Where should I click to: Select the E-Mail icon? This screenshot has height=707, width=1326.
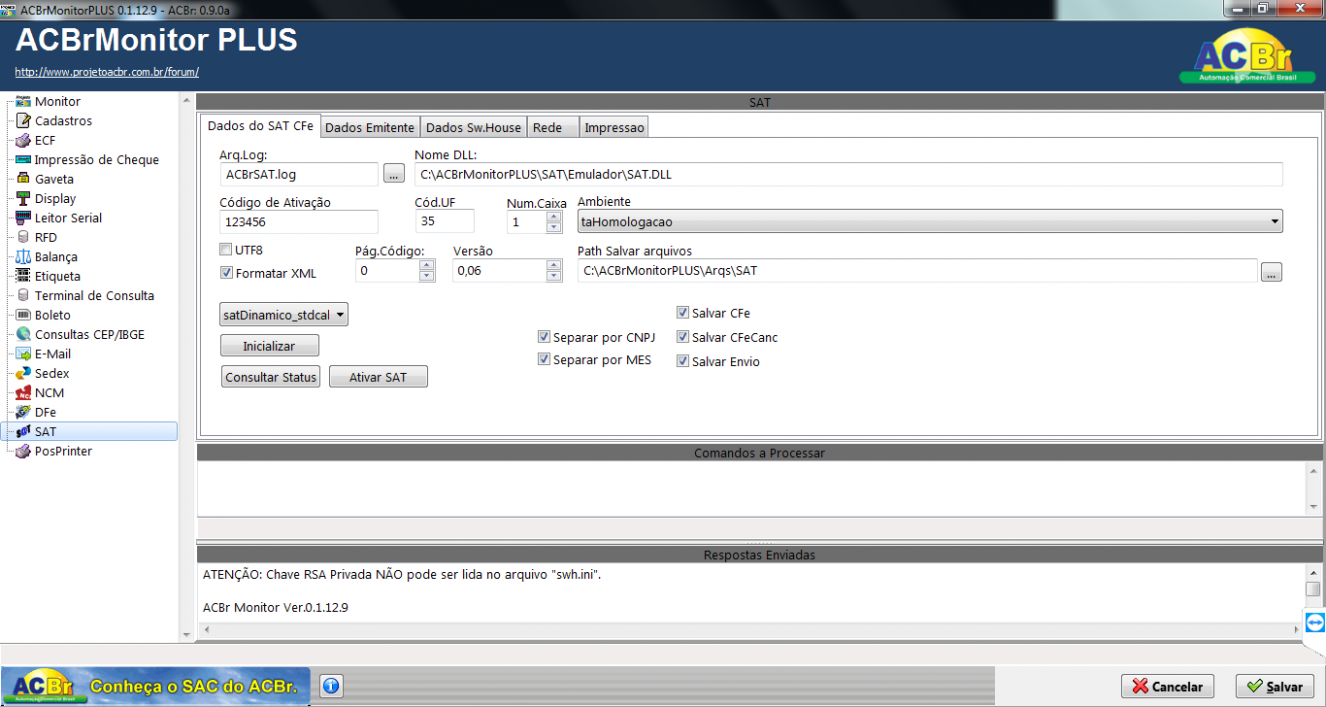[23, 354]
